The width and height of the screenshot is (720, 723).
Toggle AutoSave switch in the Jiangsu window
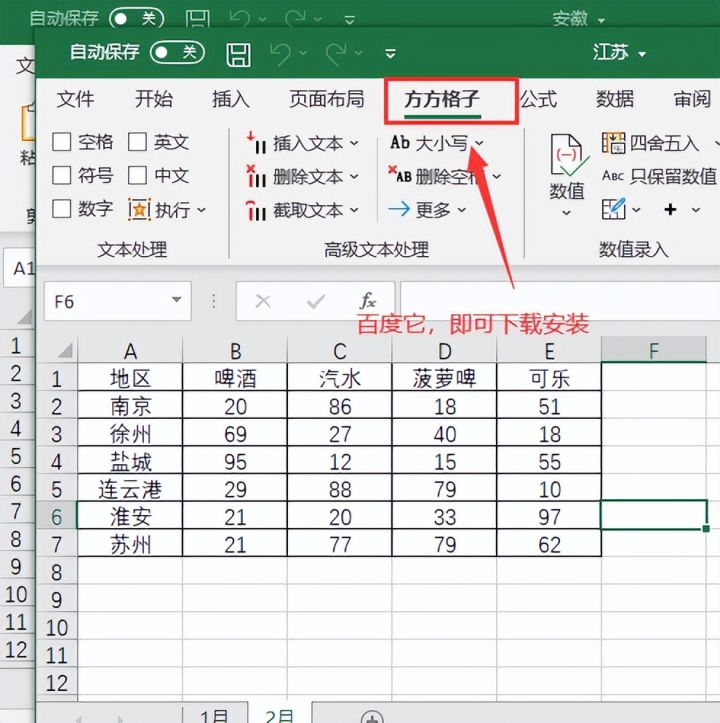click(x=177, y=52)
